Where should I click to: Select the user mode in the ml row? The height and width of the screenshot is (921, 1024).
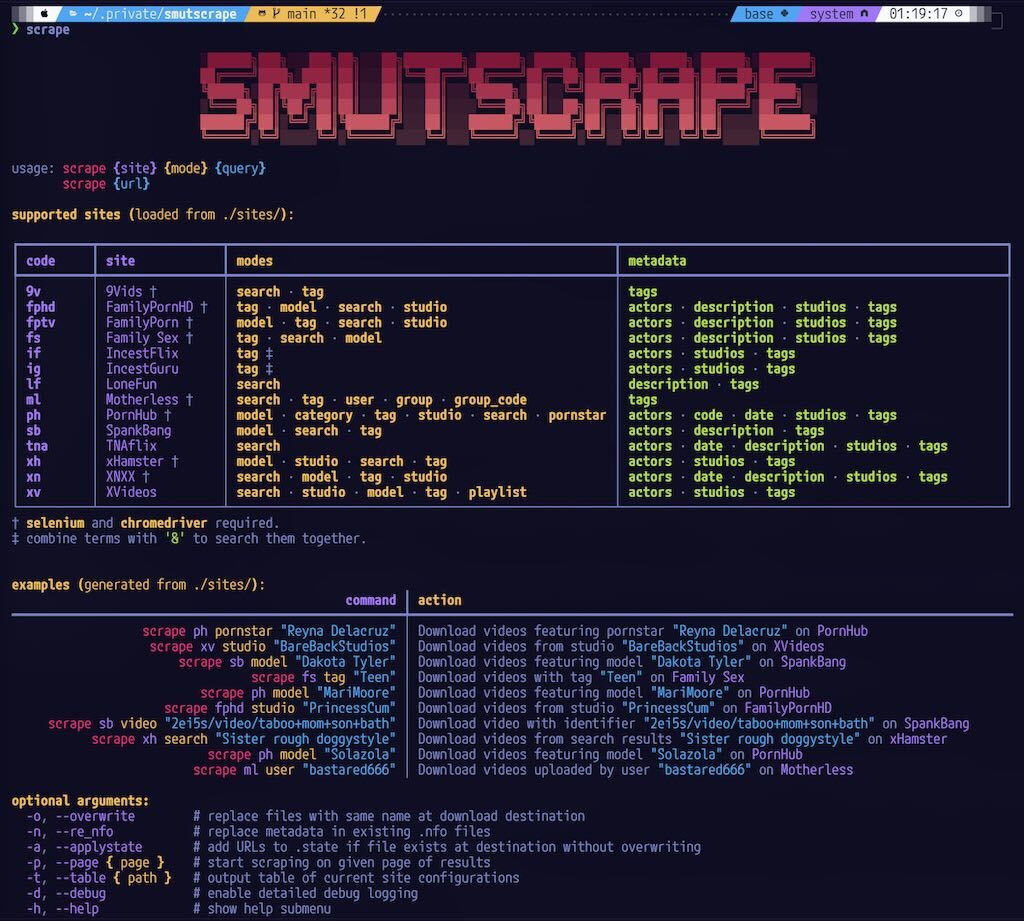(360, 400)
